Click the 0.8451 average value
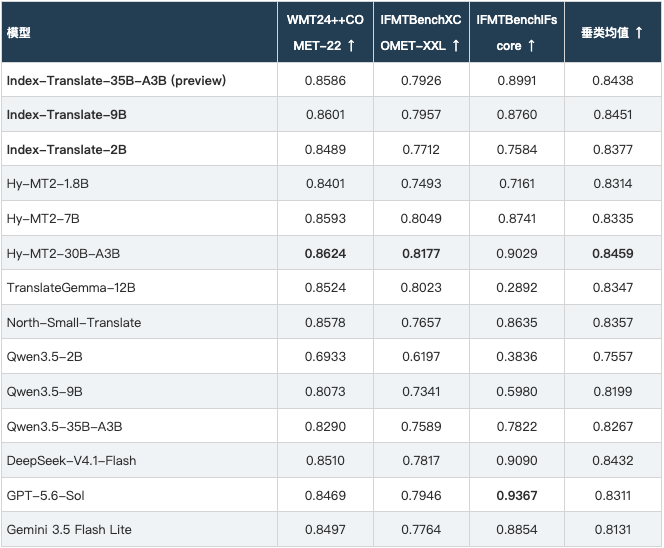The width and height of the screenshot is (664, 548). (613, 115)
